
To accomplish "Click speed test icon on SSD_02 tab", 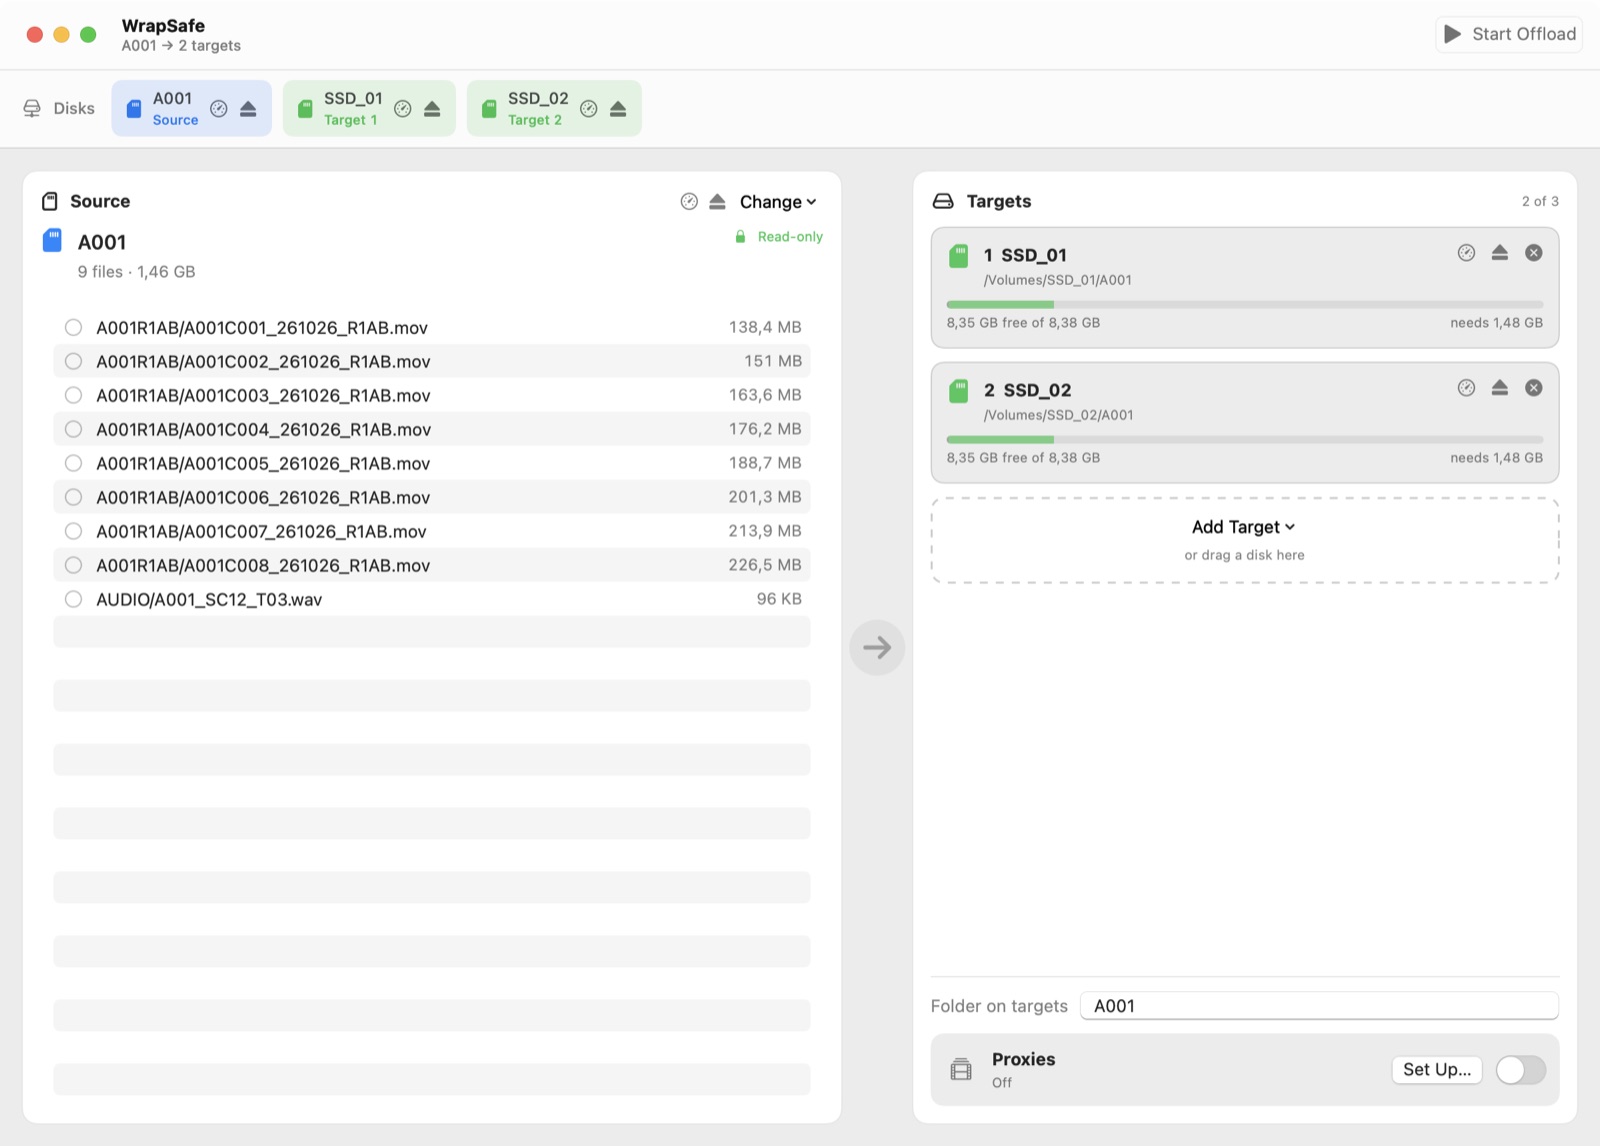I will point(589,109).
